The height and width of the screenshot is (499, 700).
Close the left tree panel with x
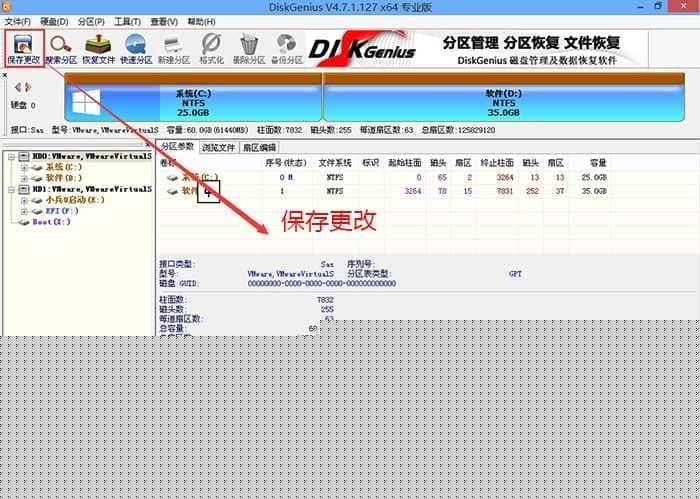(x=148, y=144)
